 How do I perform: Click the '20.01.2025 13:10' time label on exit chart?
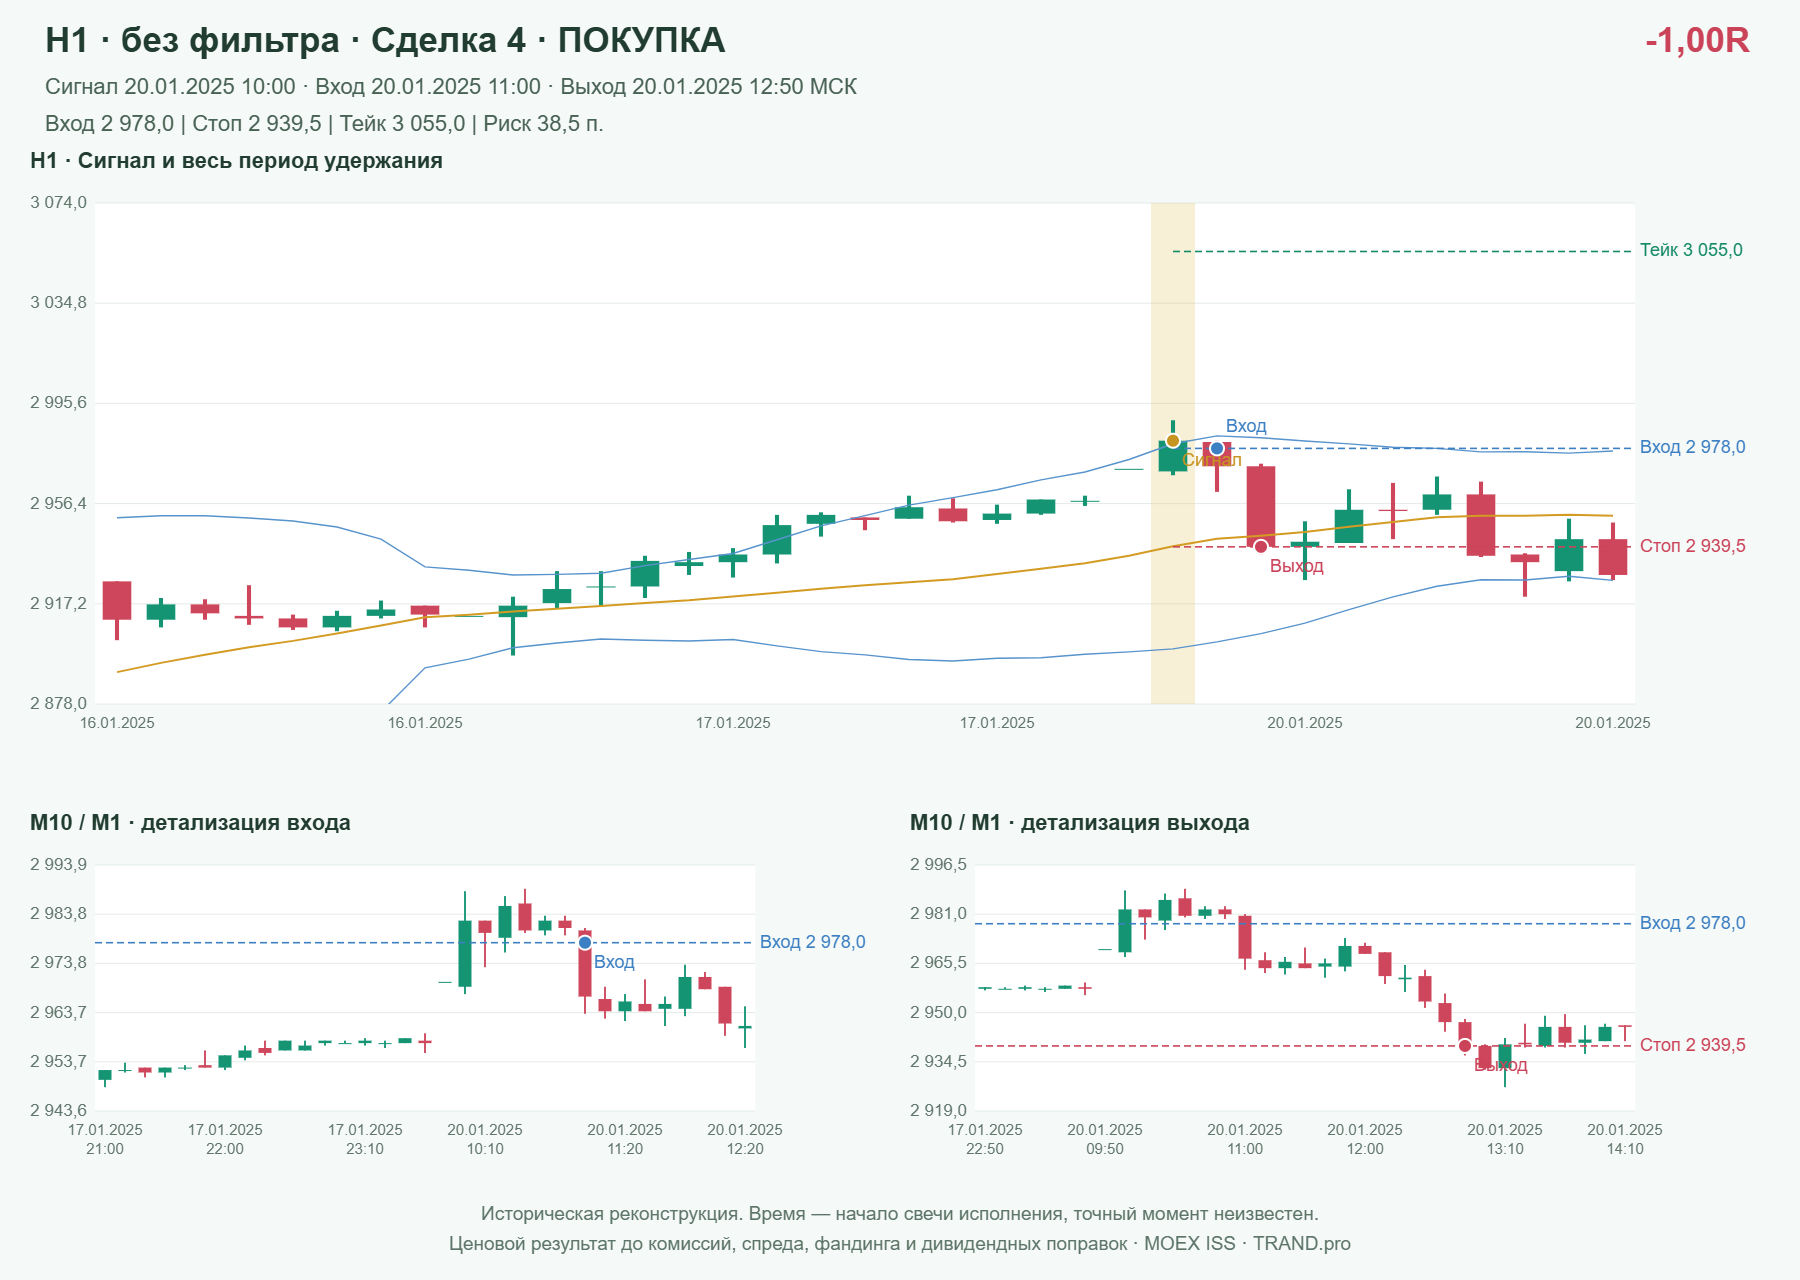(x=1505, y=1139)
